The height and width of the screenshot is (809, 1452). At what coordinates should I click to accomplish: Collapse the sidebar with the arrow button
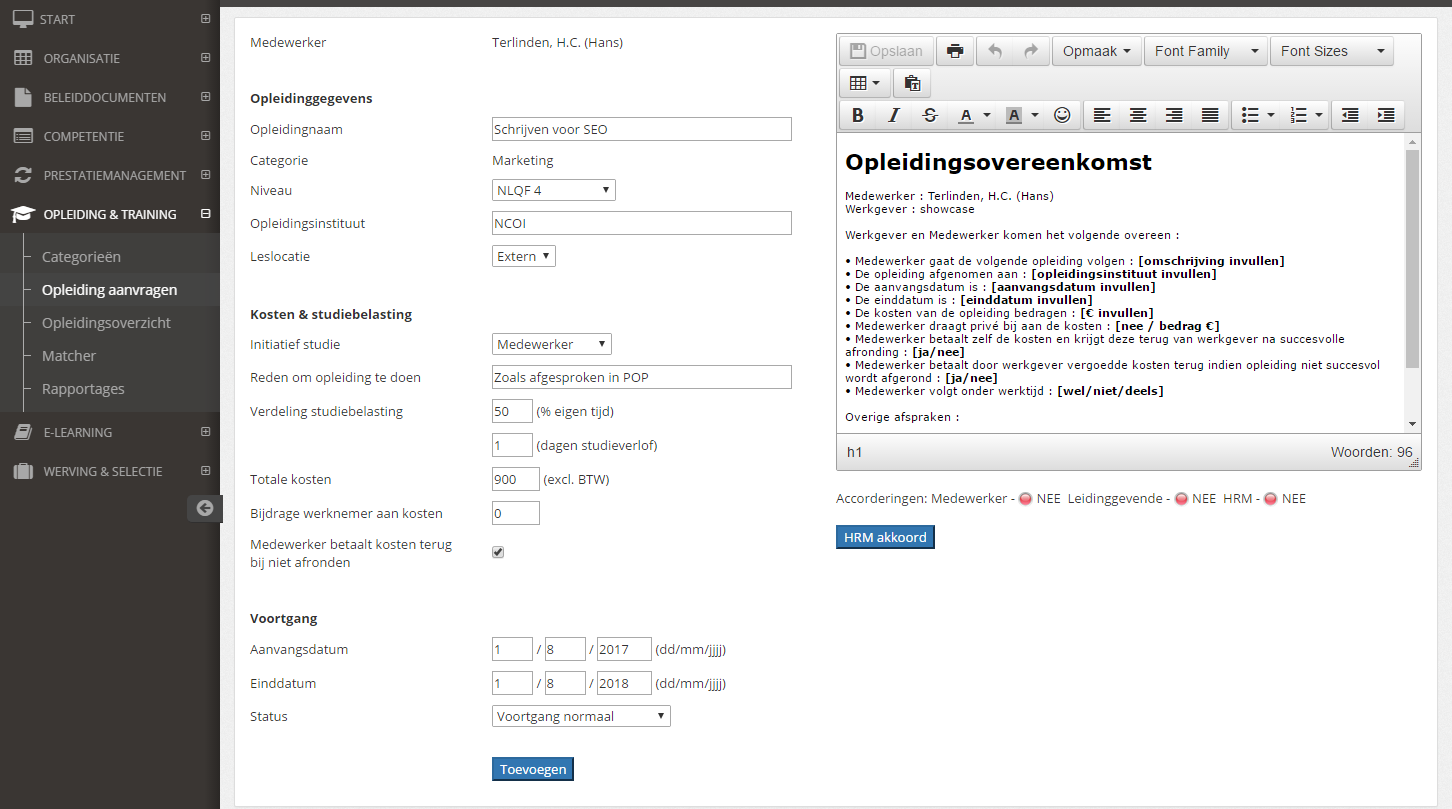pyautogui.click(x=205, y=508)
